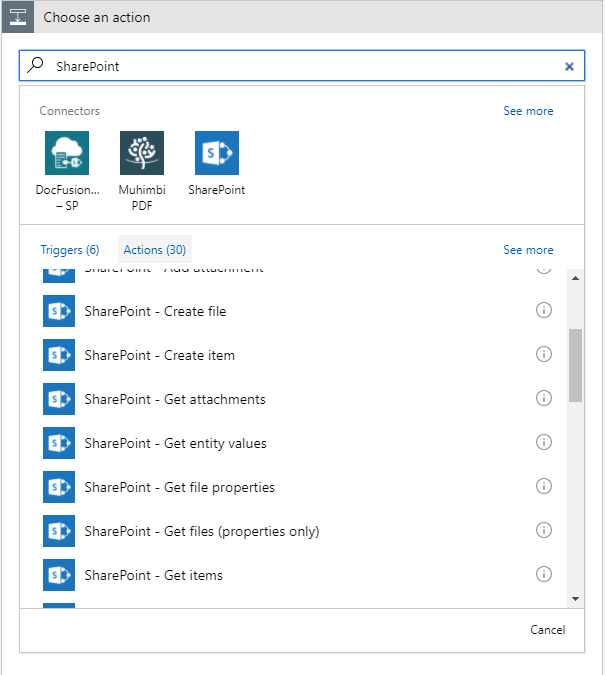Show info for Get files (properties only)

(x=544, y=530)
